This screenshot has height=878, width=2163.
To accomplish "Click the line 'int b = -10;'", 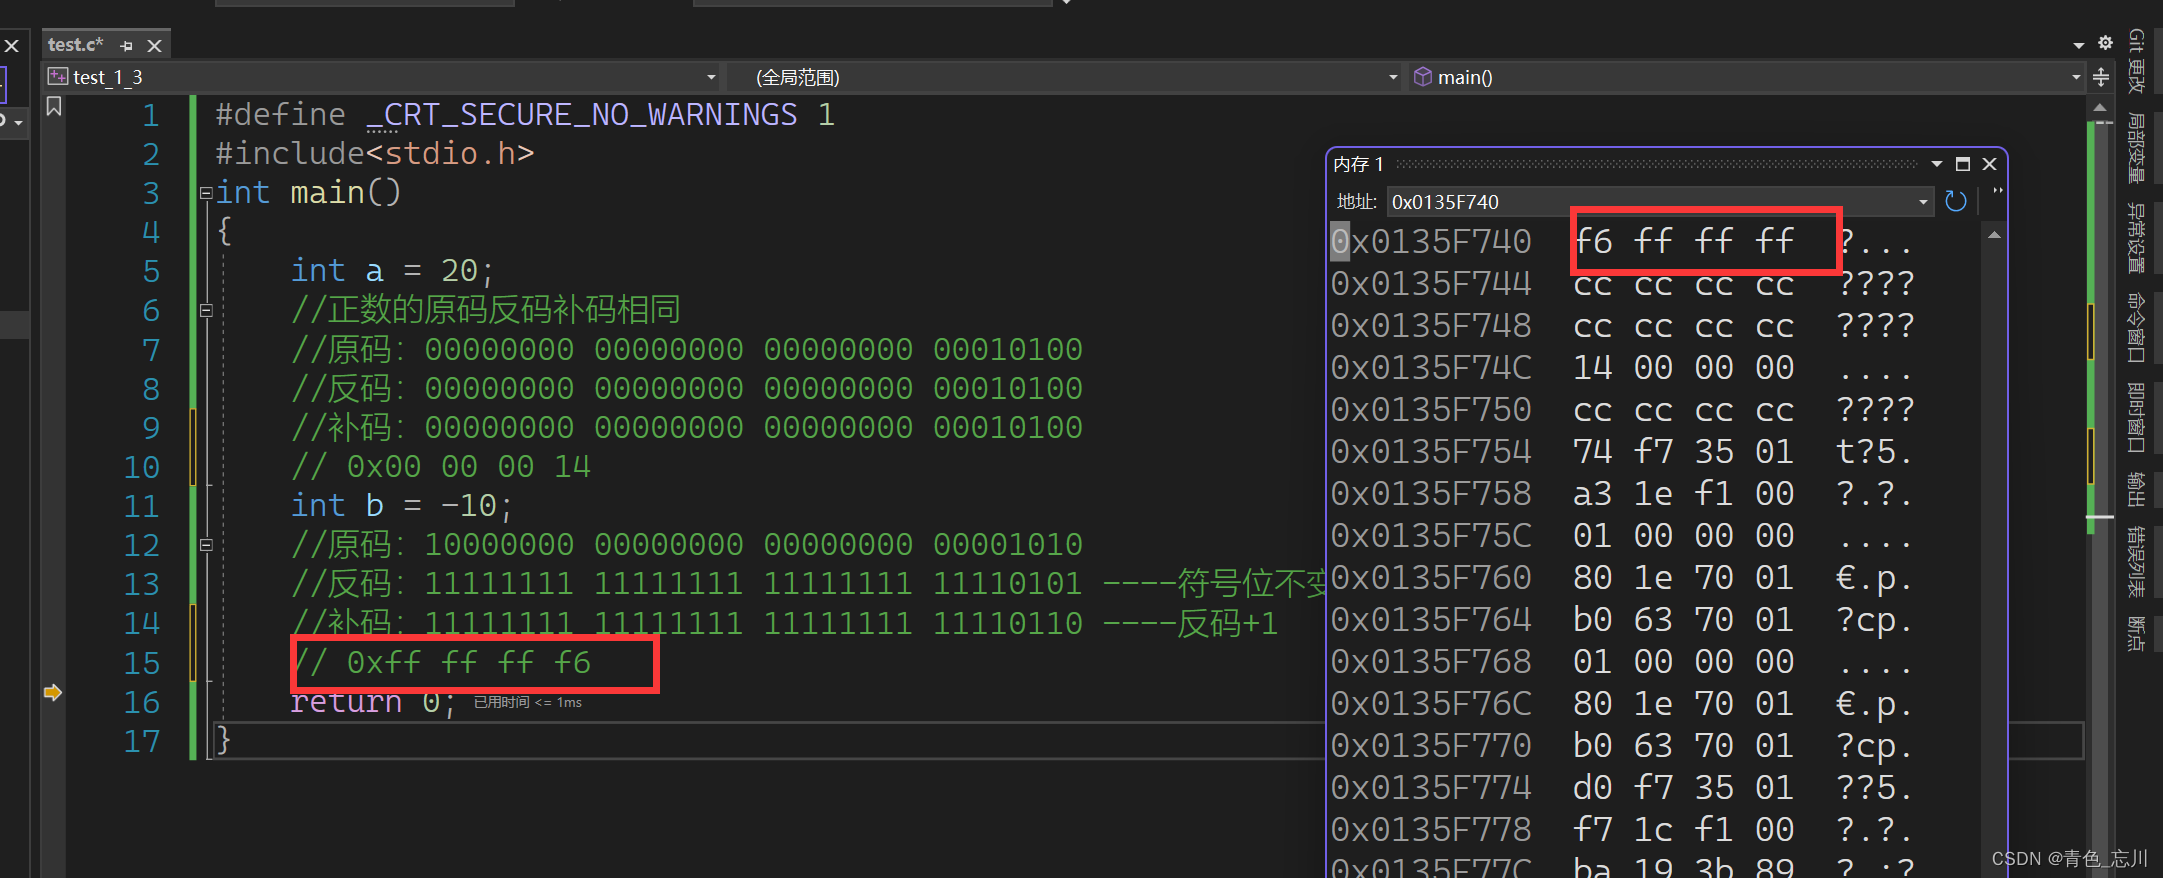I will coord(401,506).
